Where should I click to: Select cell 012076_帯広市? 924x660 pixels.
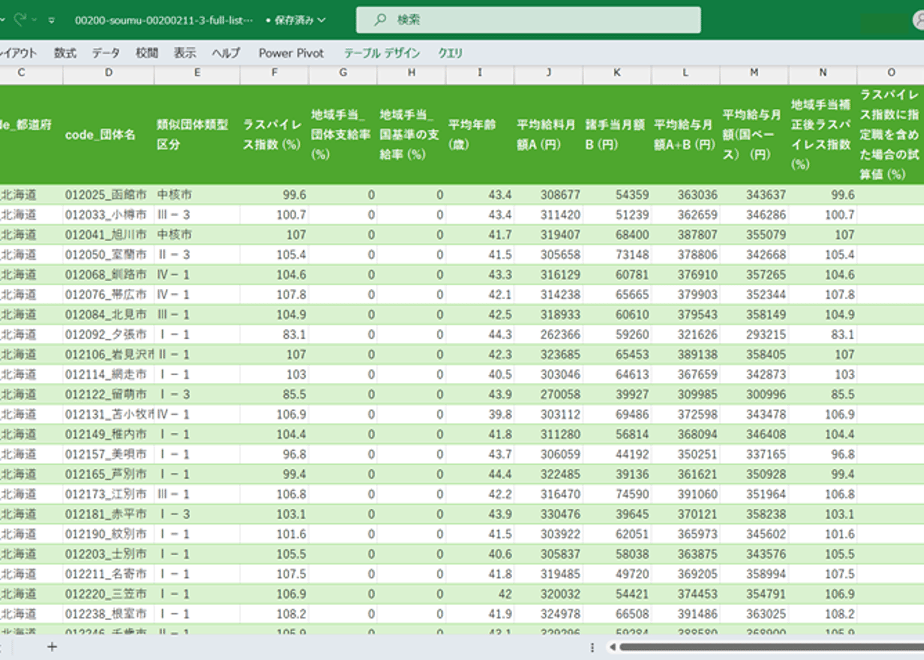[108, 295]
